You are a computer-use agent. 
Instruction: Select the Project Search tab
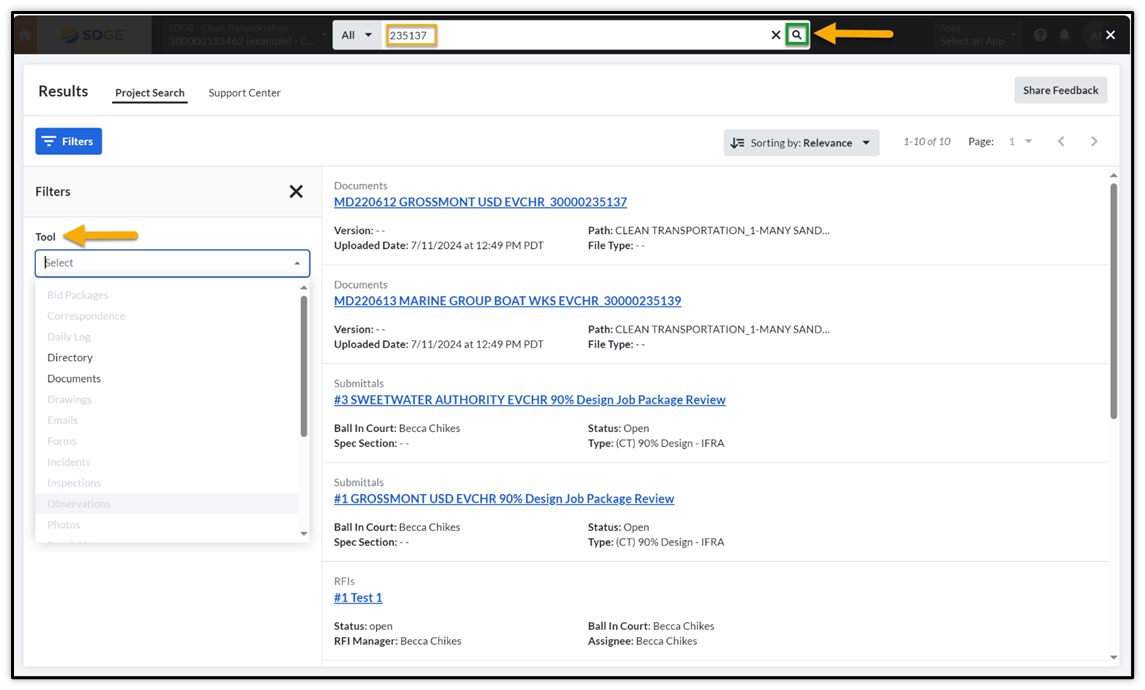click(149, 93)
